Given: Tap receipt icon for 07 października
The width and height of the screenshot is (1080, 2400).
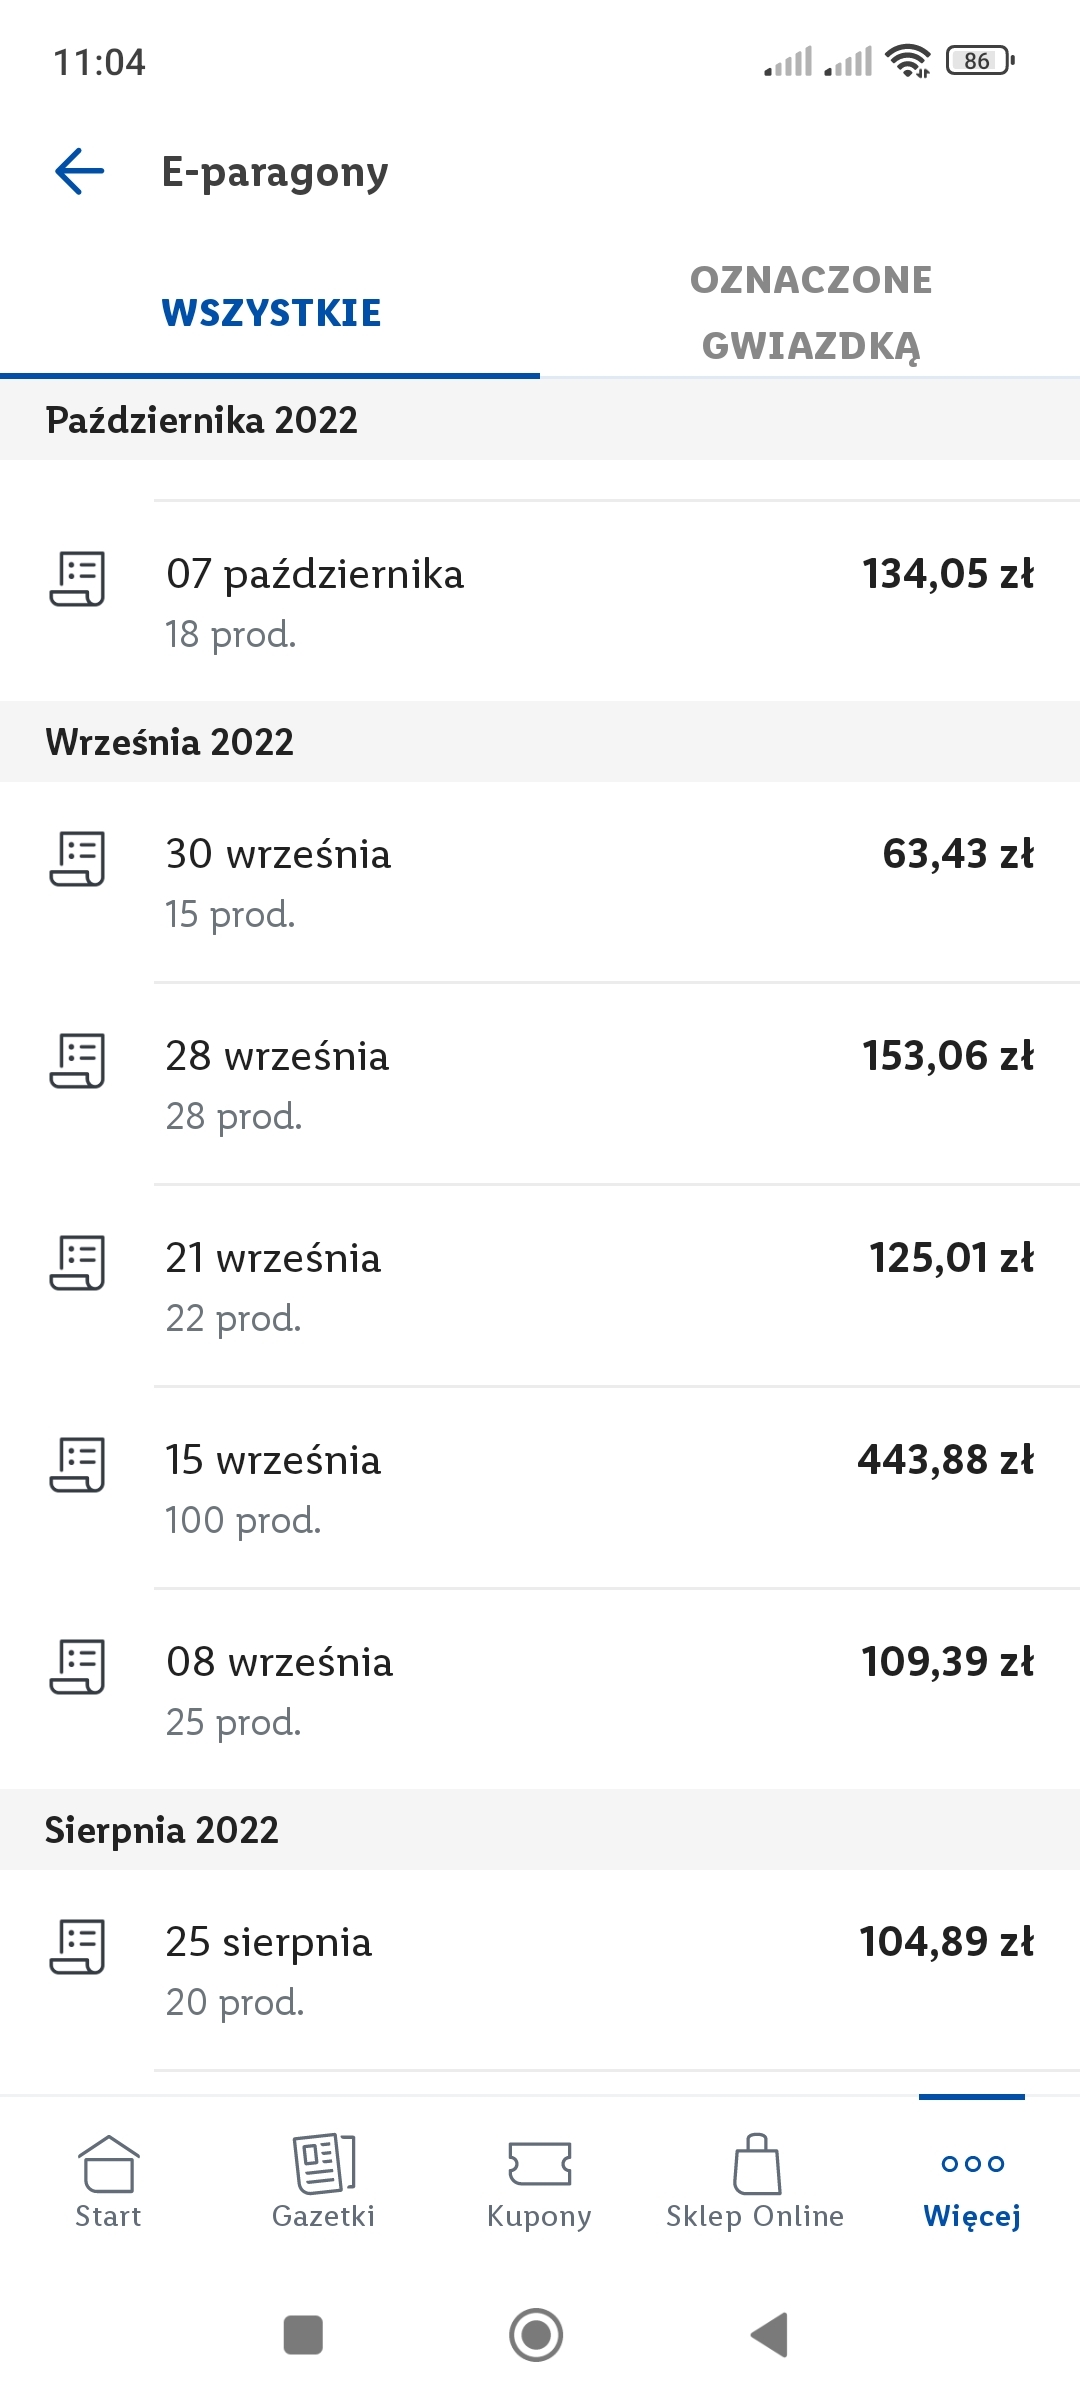Looking at the screenshot, I should pyautogui.click(x=77, y=578).
